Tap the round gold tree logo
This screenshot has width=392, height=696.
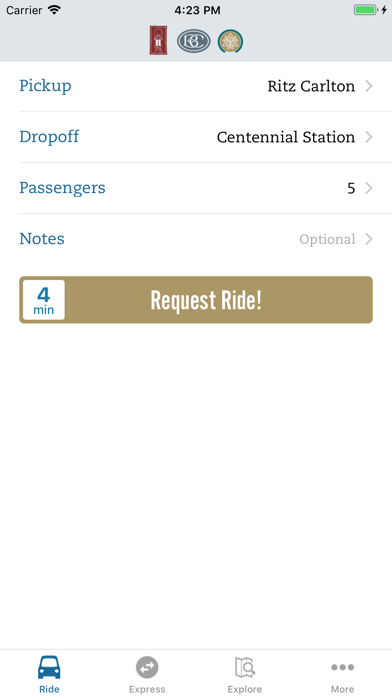(x=230, y=41)
